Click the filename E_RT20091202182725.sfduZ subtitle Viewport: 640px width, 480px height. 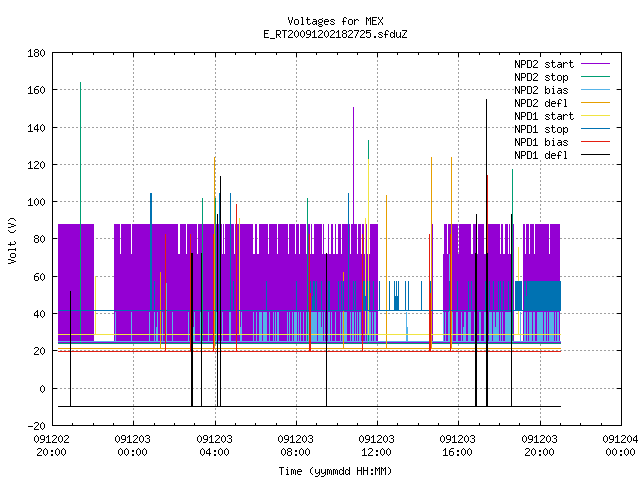pyautogui.click(x=335, y=34)
